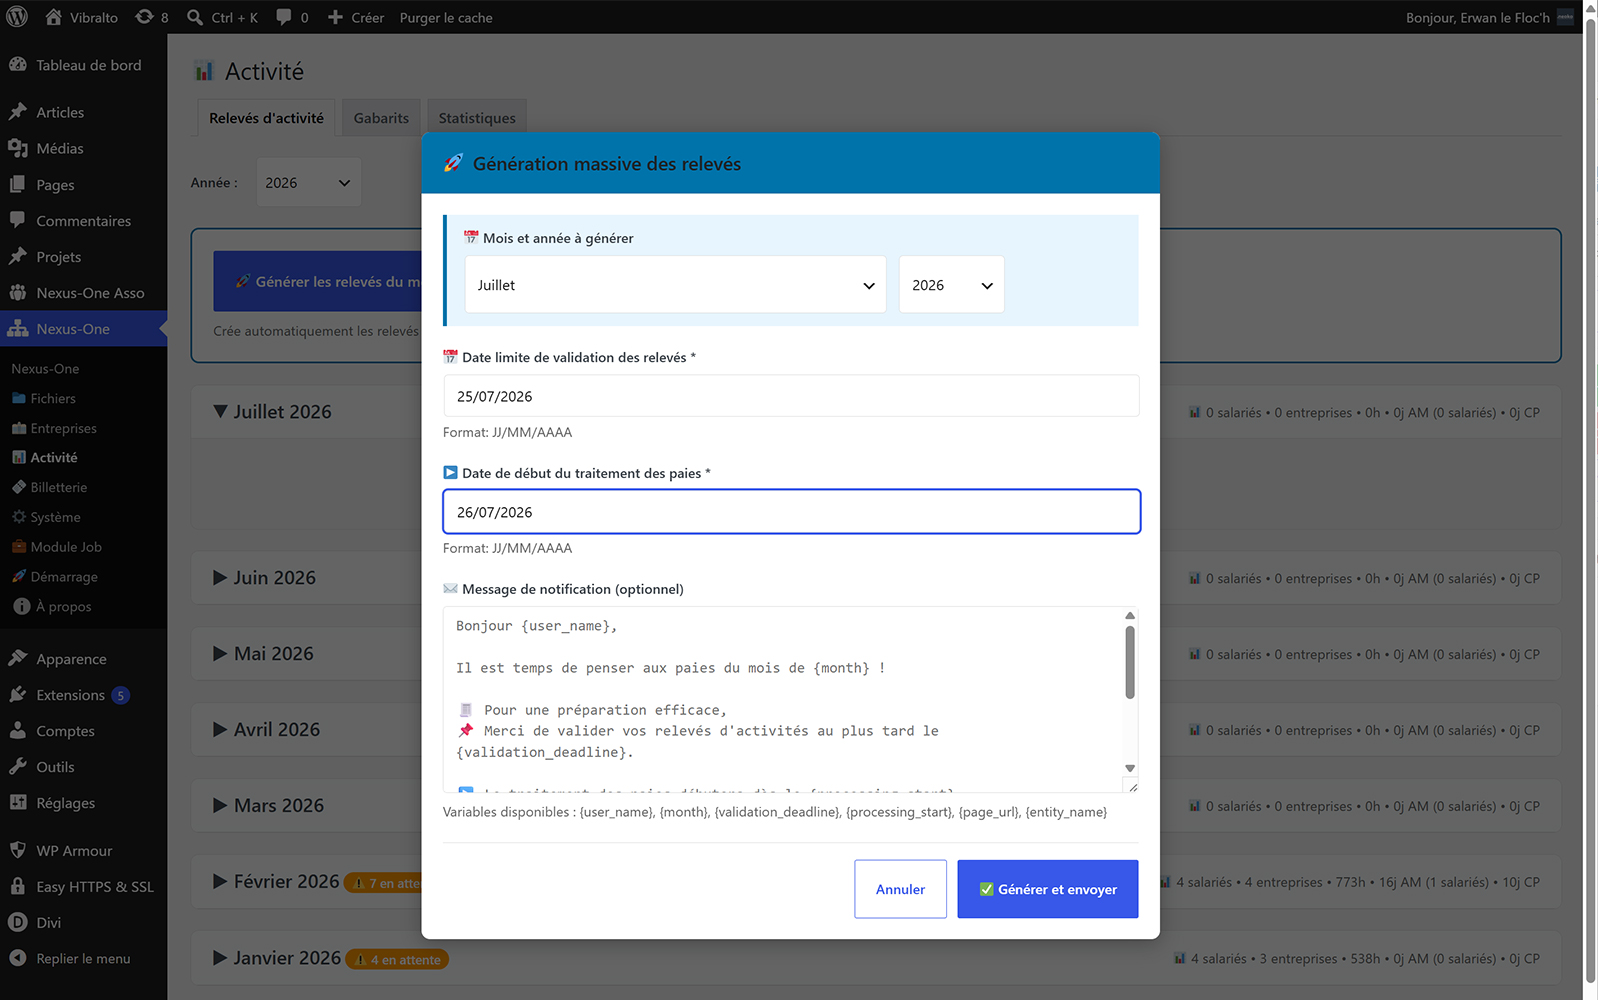Viewport: 1600px width, 1000px height.
Task: Click the Projets pin icon
Action: pyautogui.click(x=18, y=257)
